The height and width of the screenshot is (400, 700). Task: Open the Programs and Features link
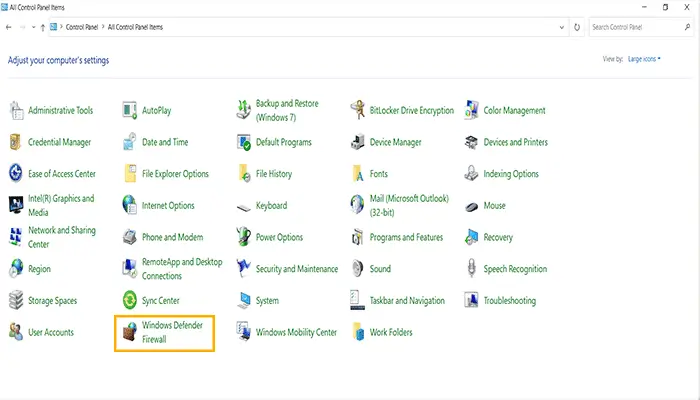(x=406, y=237)
